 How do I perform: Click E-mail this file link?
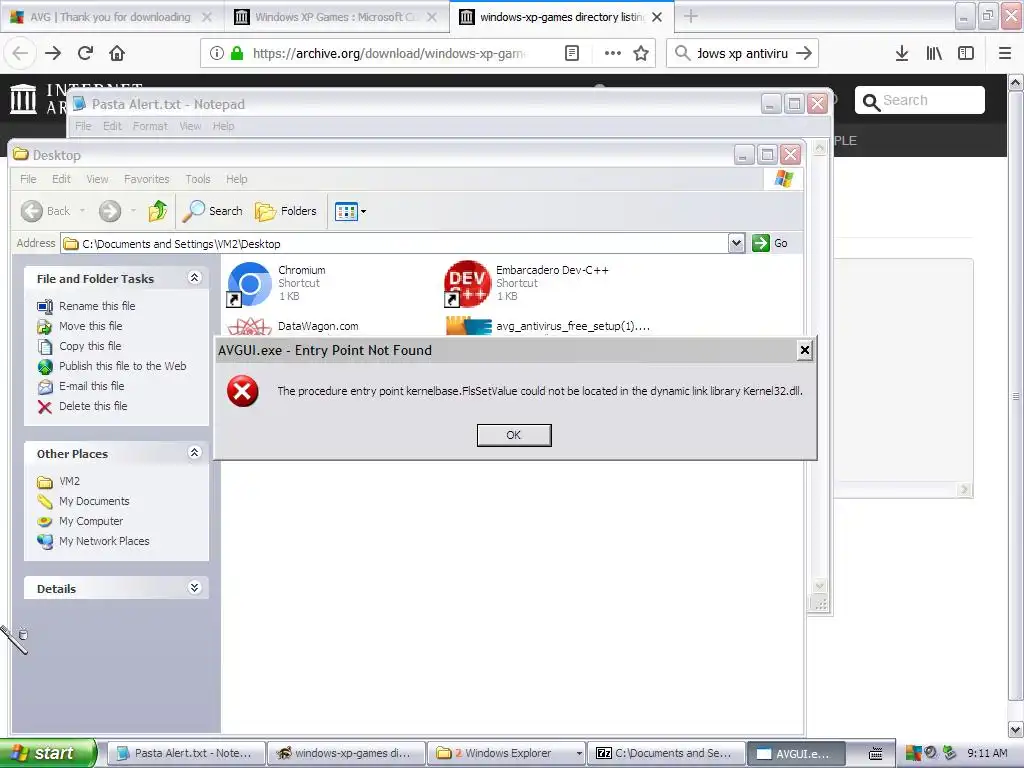91,386
